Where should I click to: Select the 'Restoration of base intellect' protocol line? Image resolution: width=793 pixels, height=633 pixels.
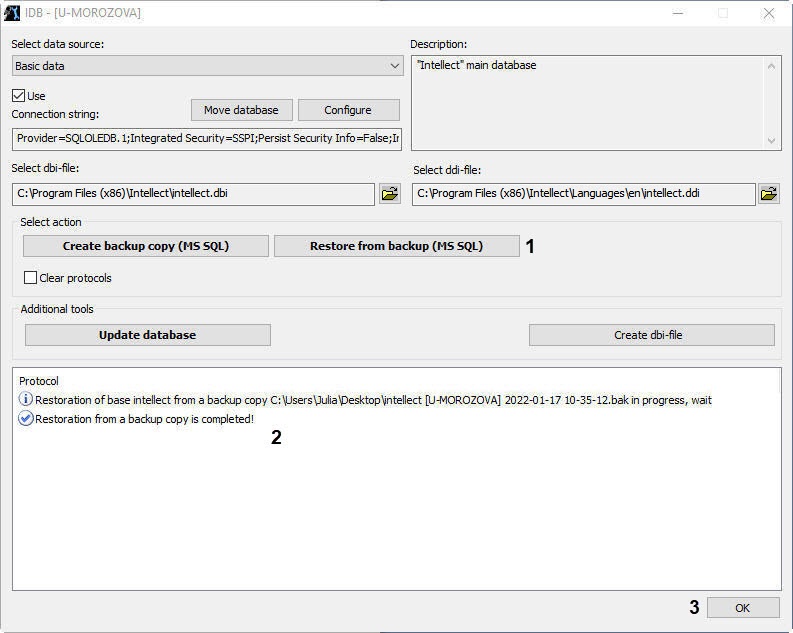pos(373,400)
